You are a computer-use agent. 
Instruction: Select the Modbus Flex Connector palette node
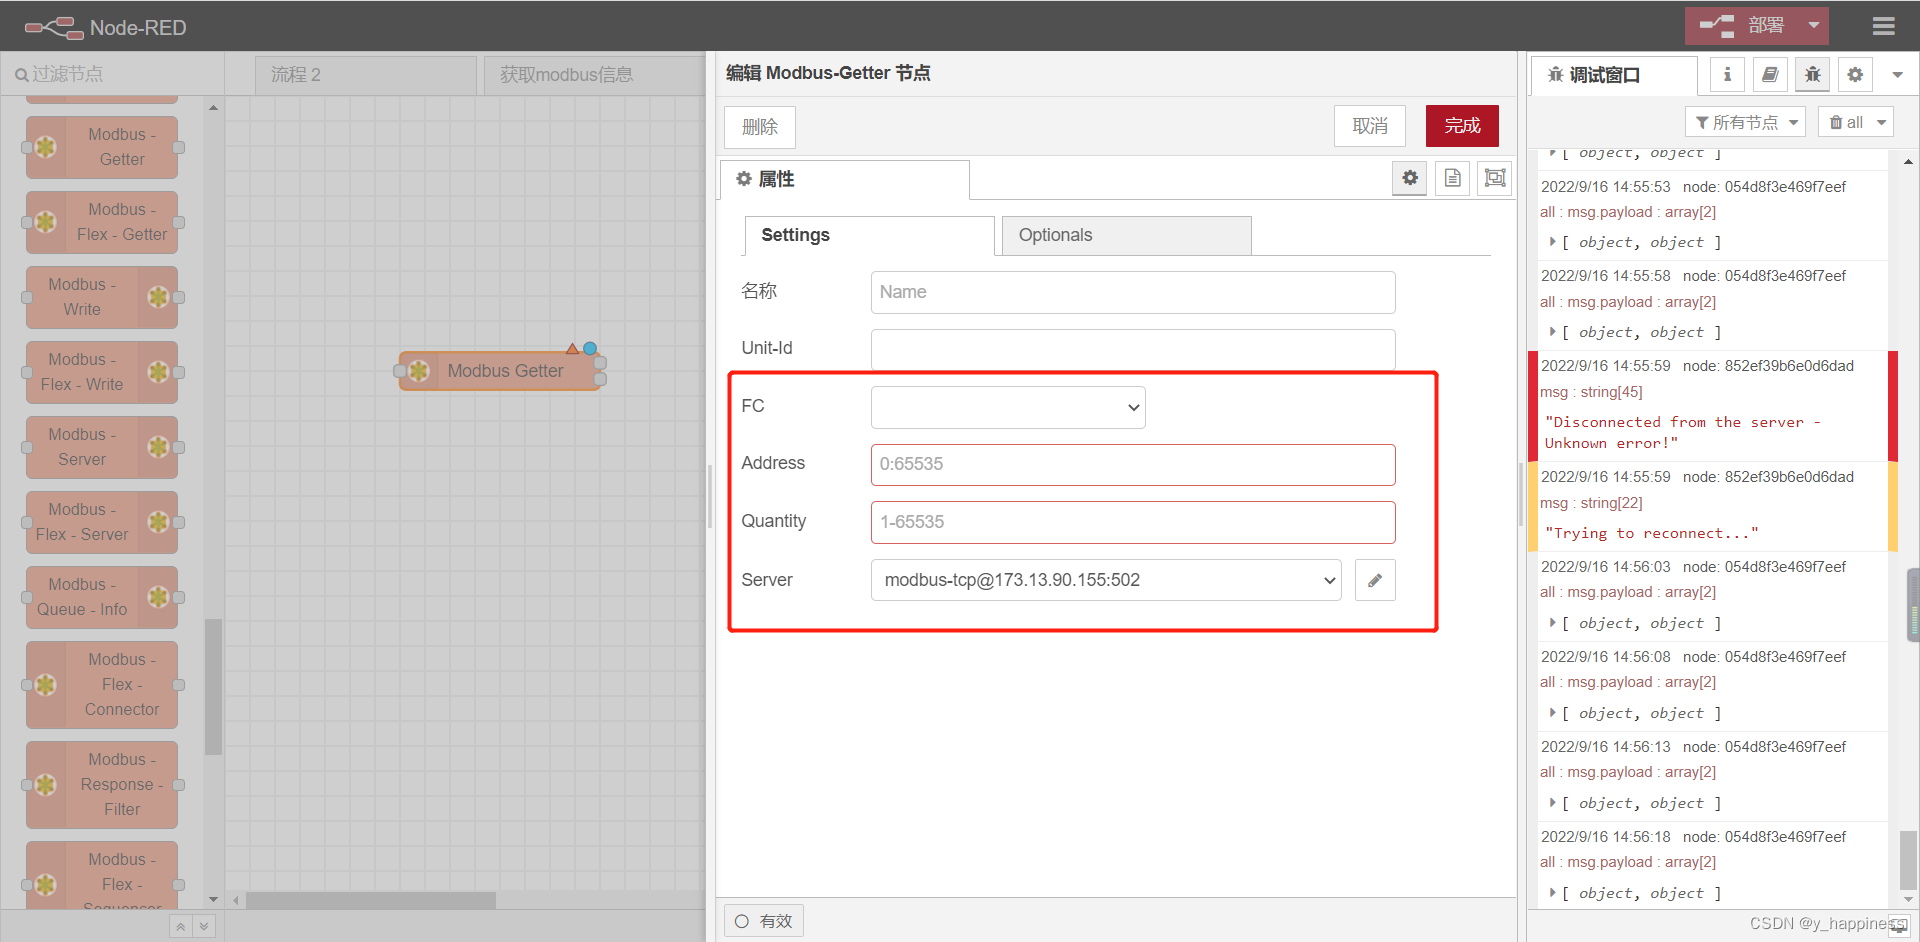coord(102,685)
